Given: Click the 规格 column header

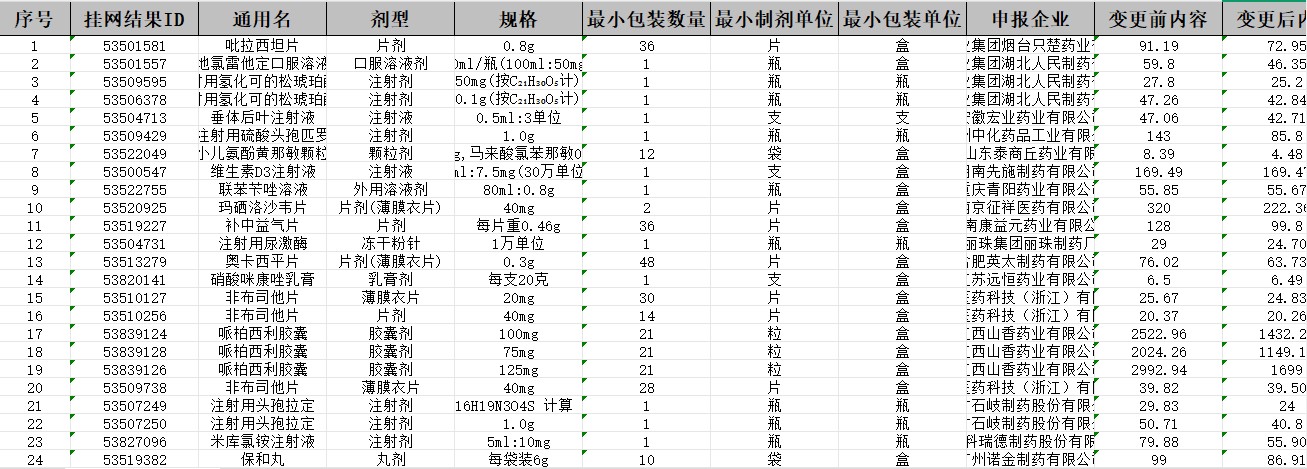Looking at the screenshot, I should point(518,19).
